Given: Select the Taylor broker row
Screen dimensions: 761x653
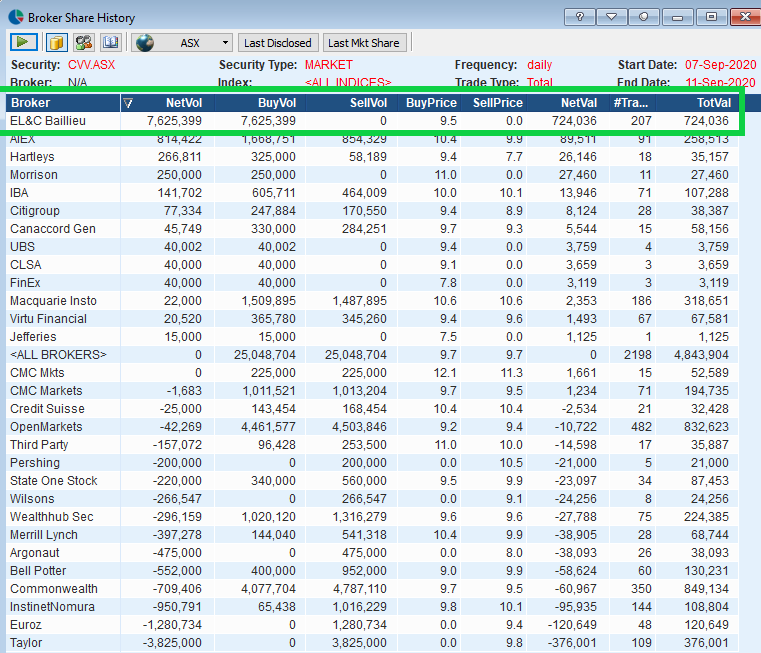Looking at the screenshot, I should [x=372, y=642].
